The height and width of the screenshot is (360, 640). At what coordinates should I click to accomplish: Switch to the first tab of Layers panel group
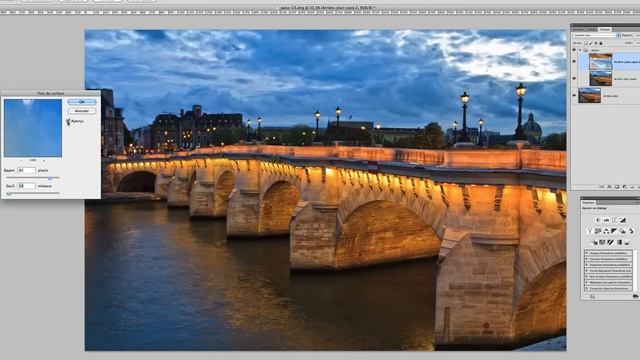point(578,29)
